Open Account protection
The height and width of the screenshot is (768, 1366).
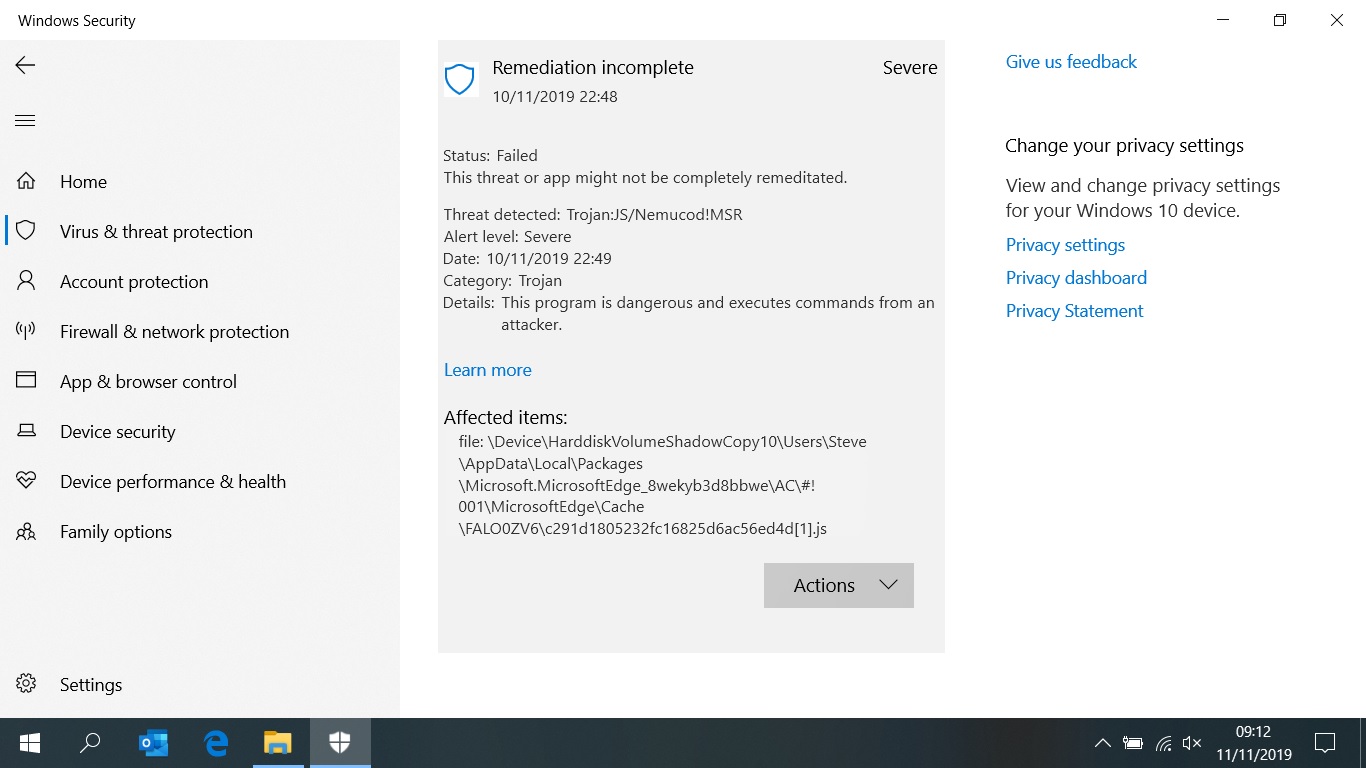click(x=134, y=281)
